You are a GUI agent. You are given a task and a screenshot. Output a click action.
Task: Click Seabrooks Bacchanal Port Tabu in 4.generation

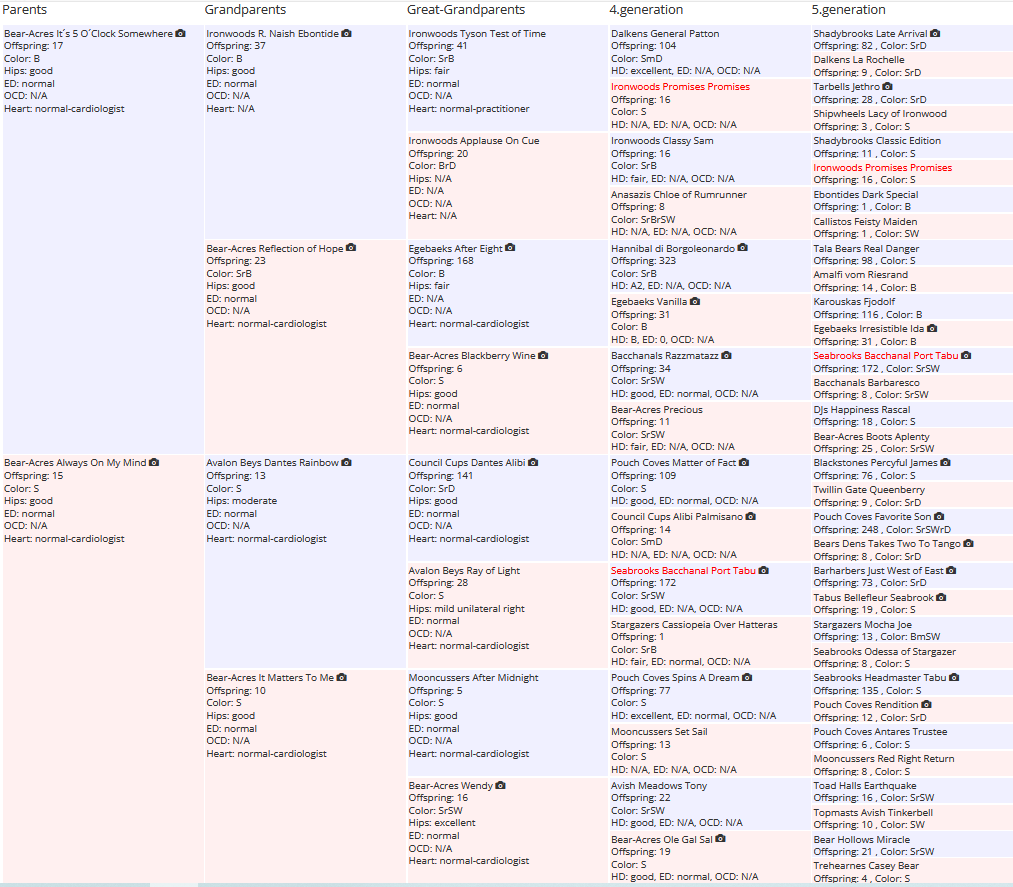pyautogui.click(x=683, y=570)
